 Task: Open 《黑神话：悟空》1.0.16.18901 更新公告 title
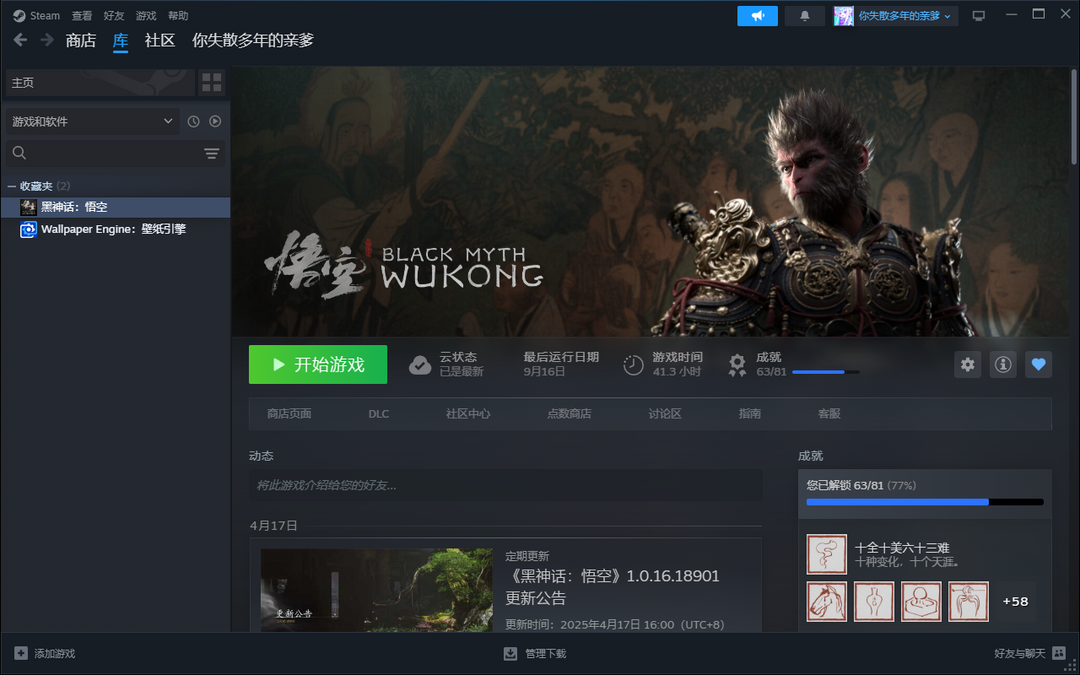(x=612, y=586)
